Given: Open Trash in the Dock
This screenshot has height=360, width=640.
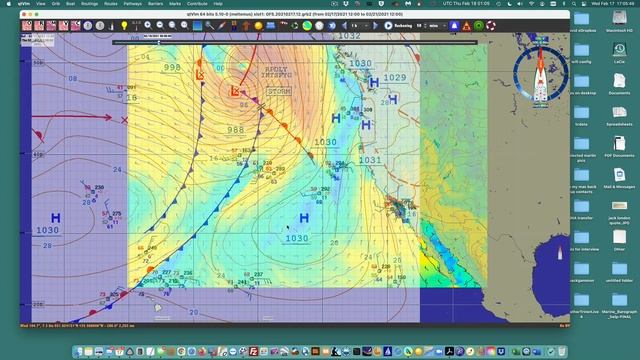Looking at the screenshot, I should coord(562,351).
